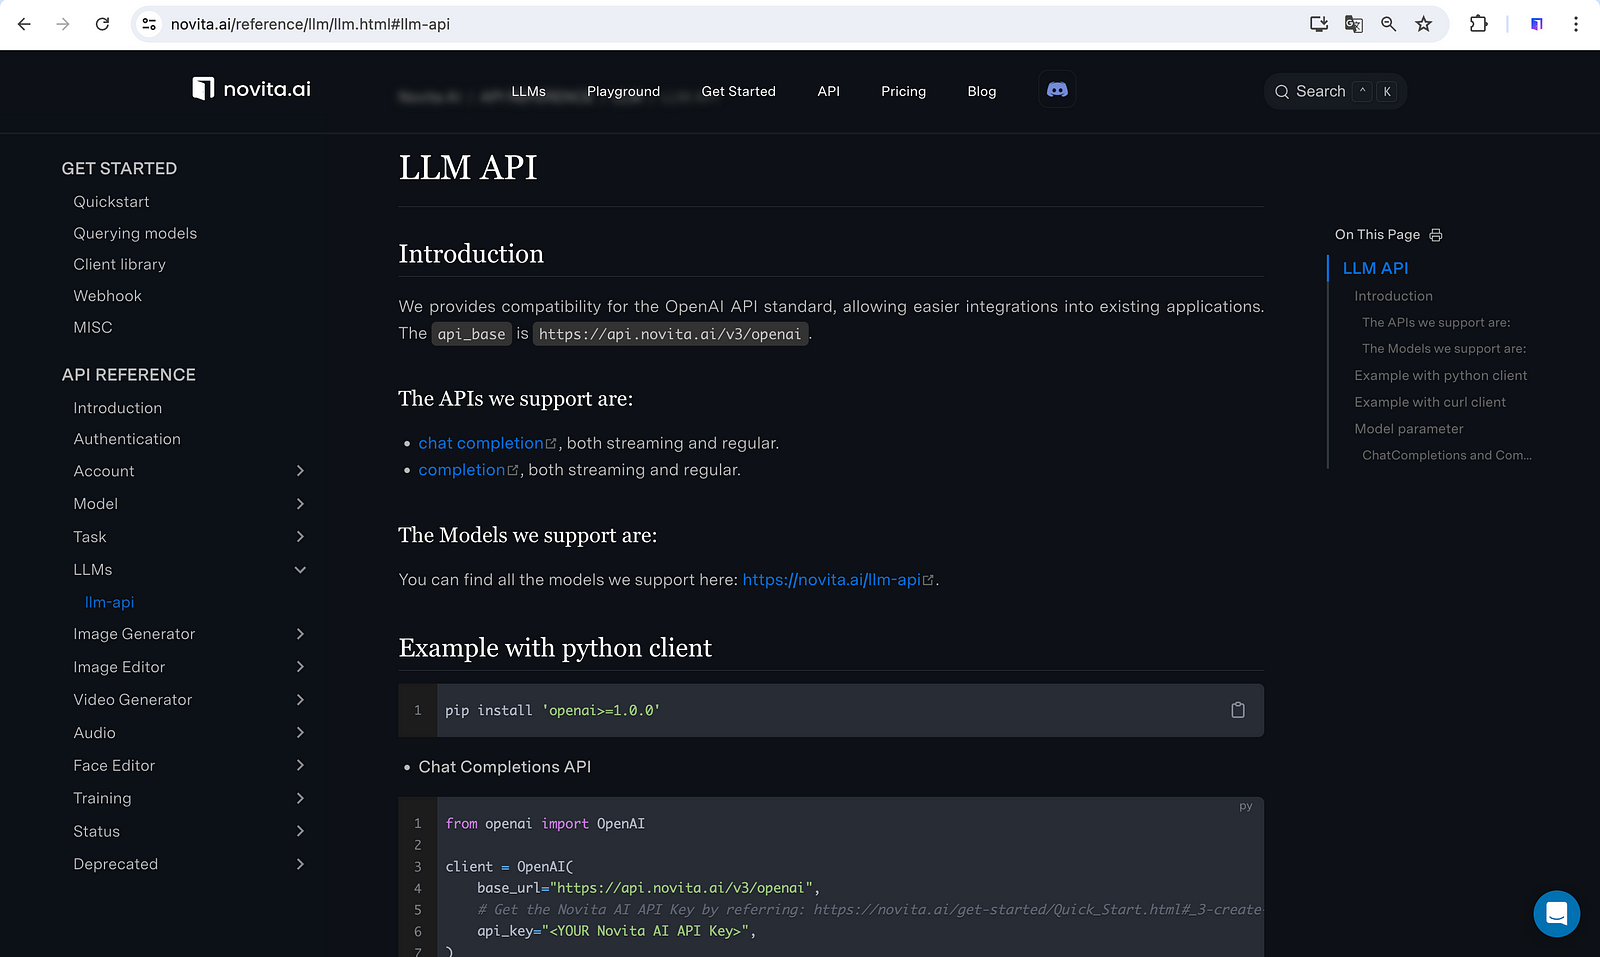
Task: Click the print page icon
Action: click(x=1436, y=235)
